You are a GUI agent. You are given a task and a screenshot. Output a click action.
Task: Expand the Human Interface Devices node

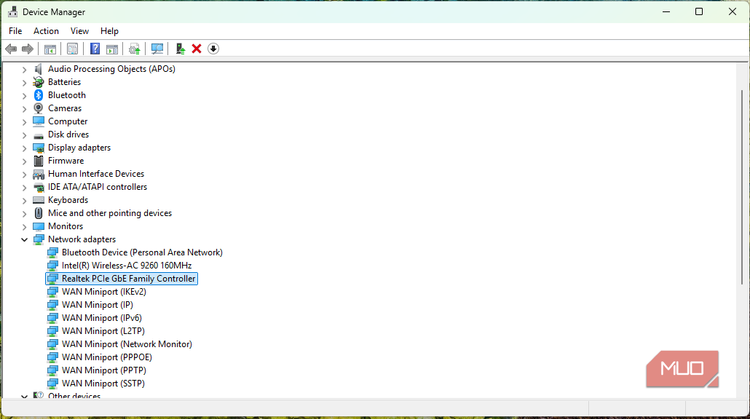(x=24, y=174)
